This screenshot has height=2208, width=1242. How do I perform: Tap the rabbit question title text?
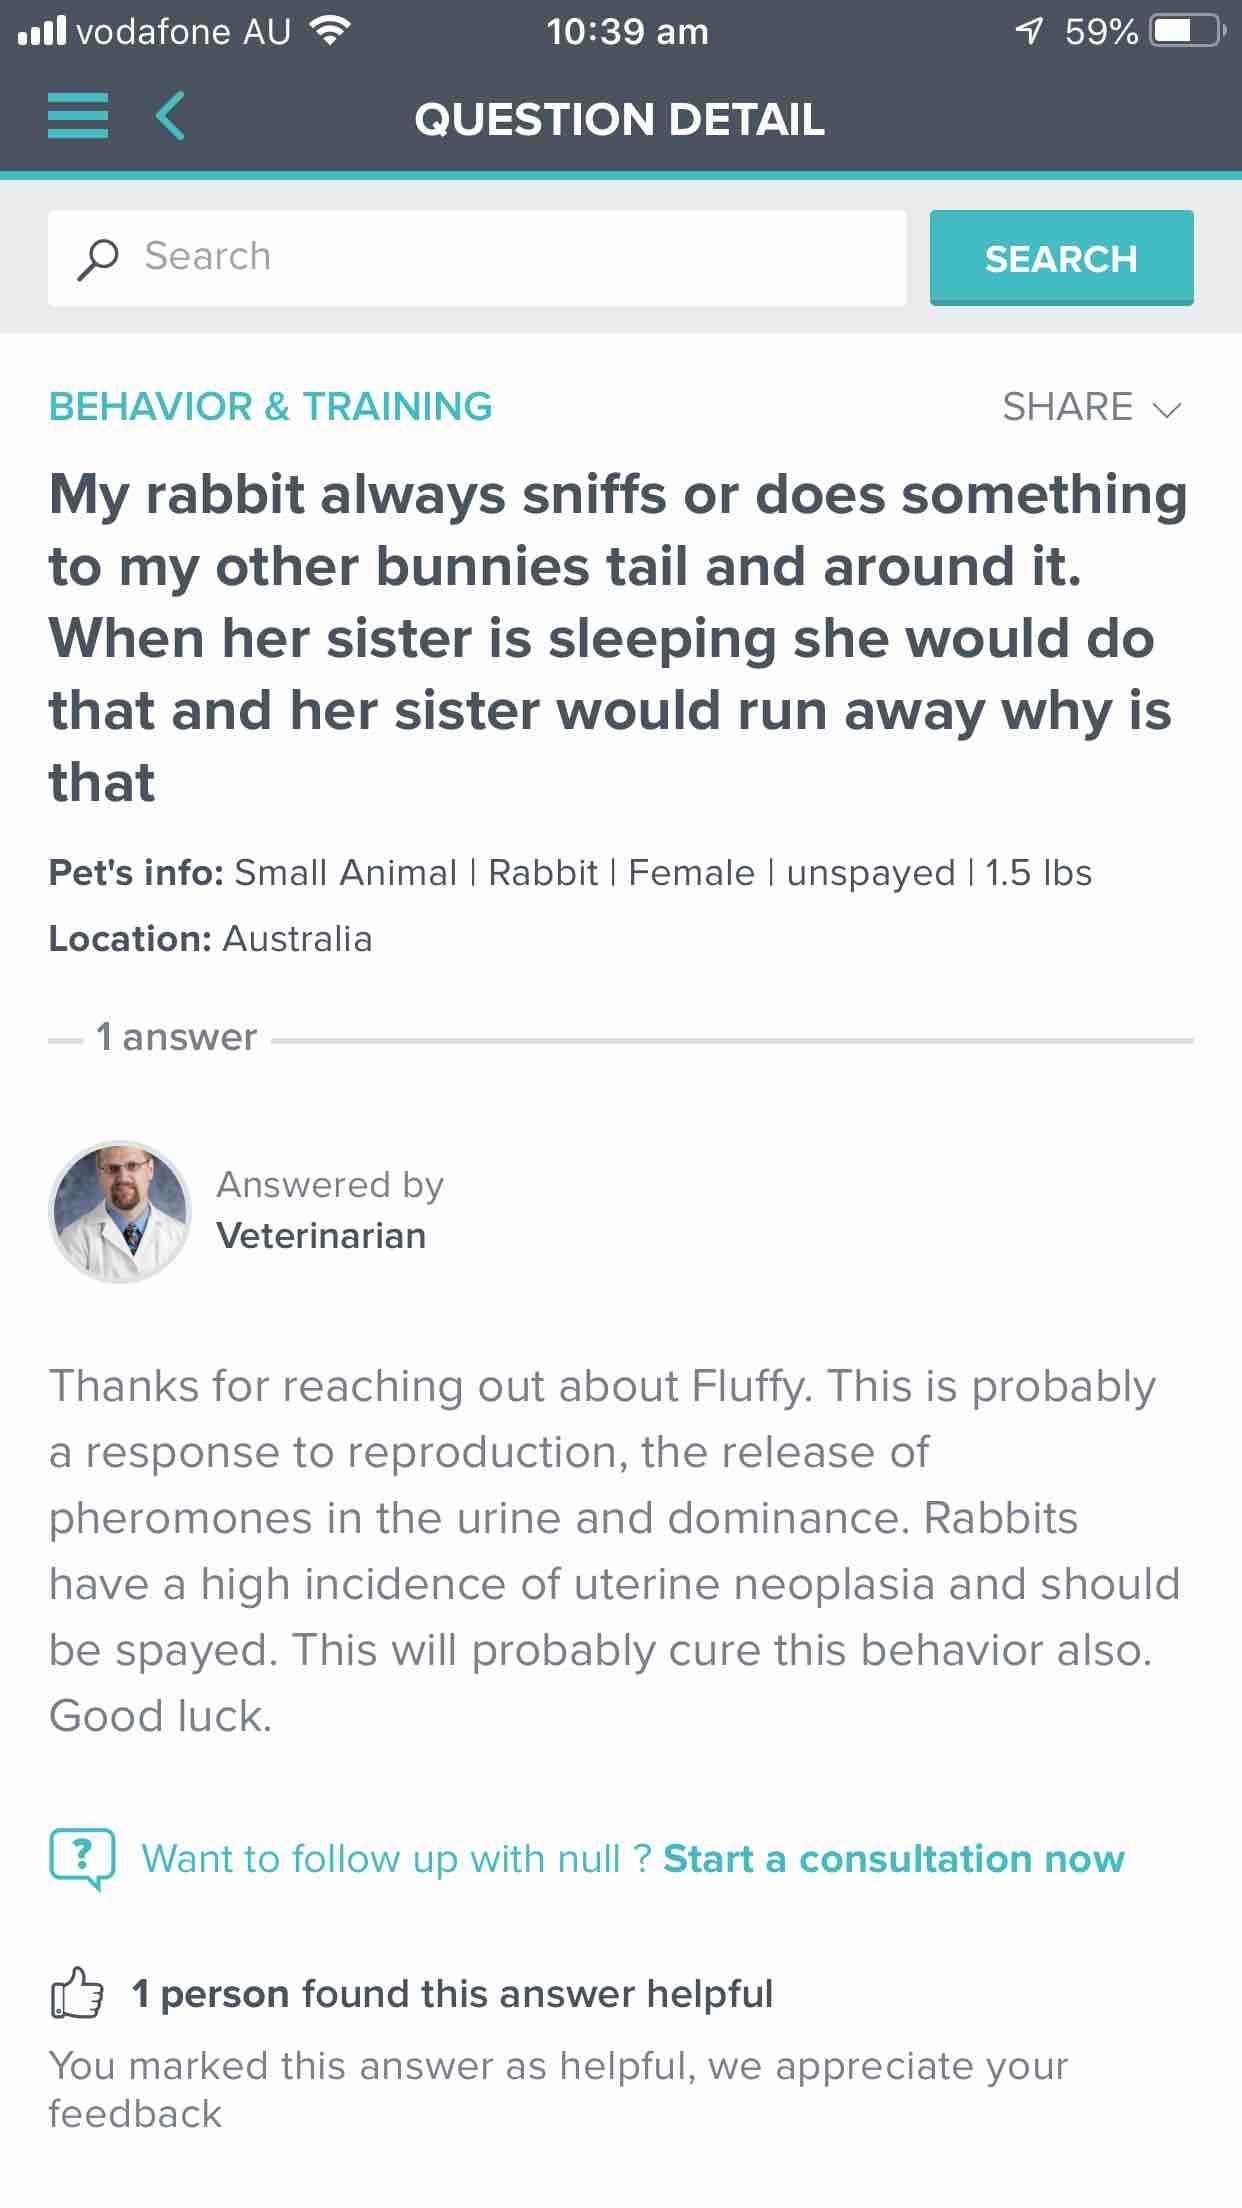[618, 638]
